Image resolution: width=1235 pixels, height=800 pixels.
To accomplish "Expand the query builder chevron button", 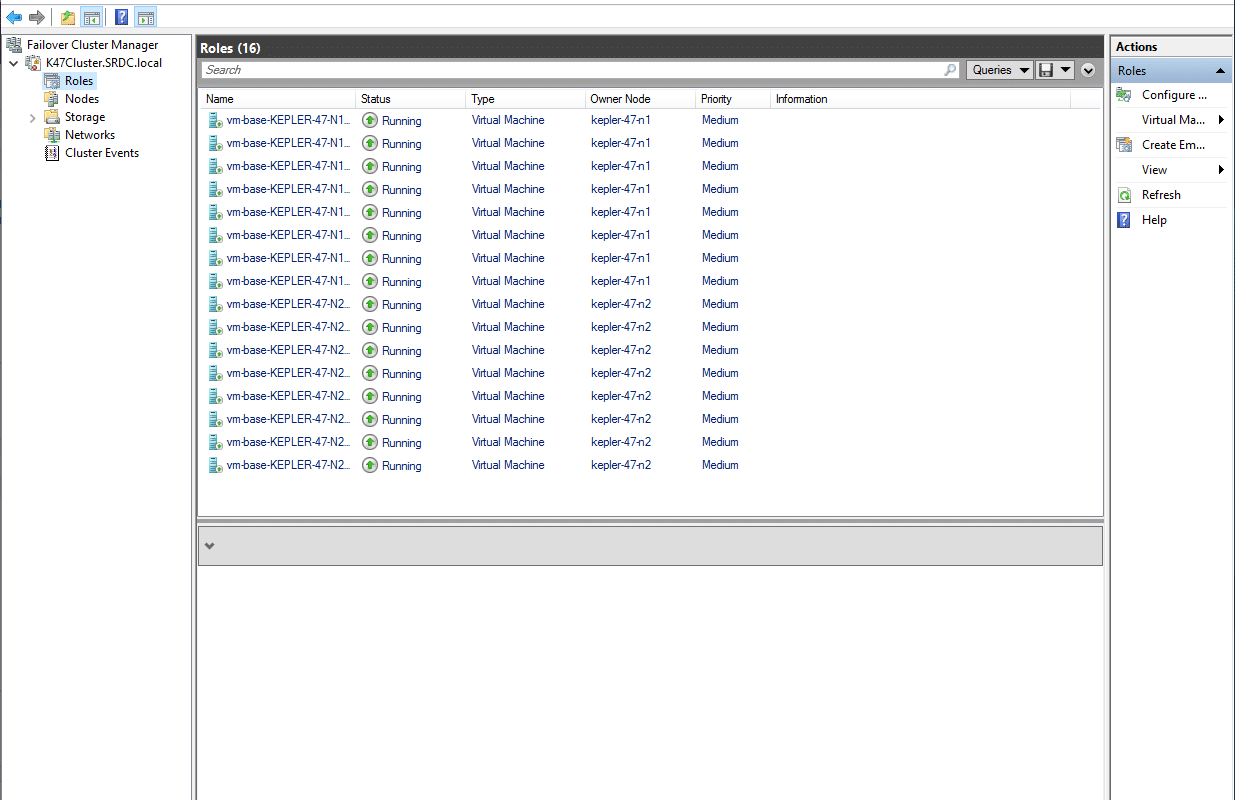I will pyautogui.click(x=1088, y=70).
